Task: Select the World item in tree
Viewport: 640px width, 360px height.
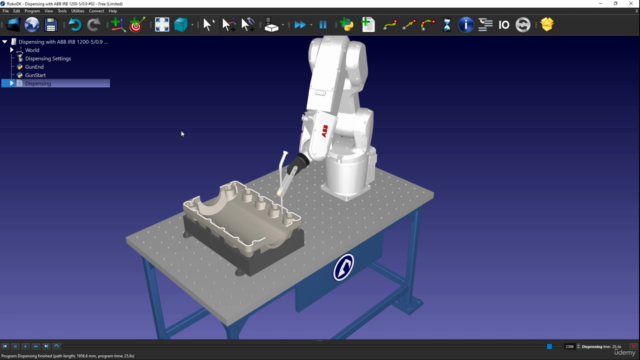Action: point(32,50)
